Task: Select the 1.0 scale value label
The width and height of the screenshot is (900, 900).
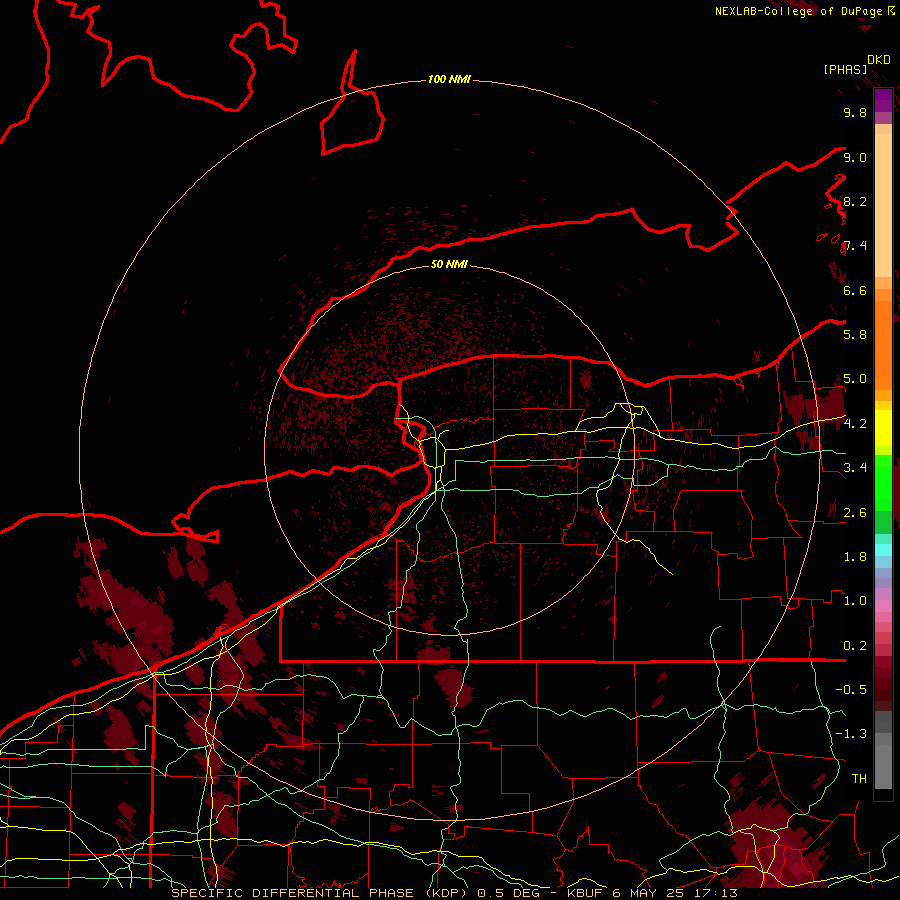Action: click(x=855, y=600)
